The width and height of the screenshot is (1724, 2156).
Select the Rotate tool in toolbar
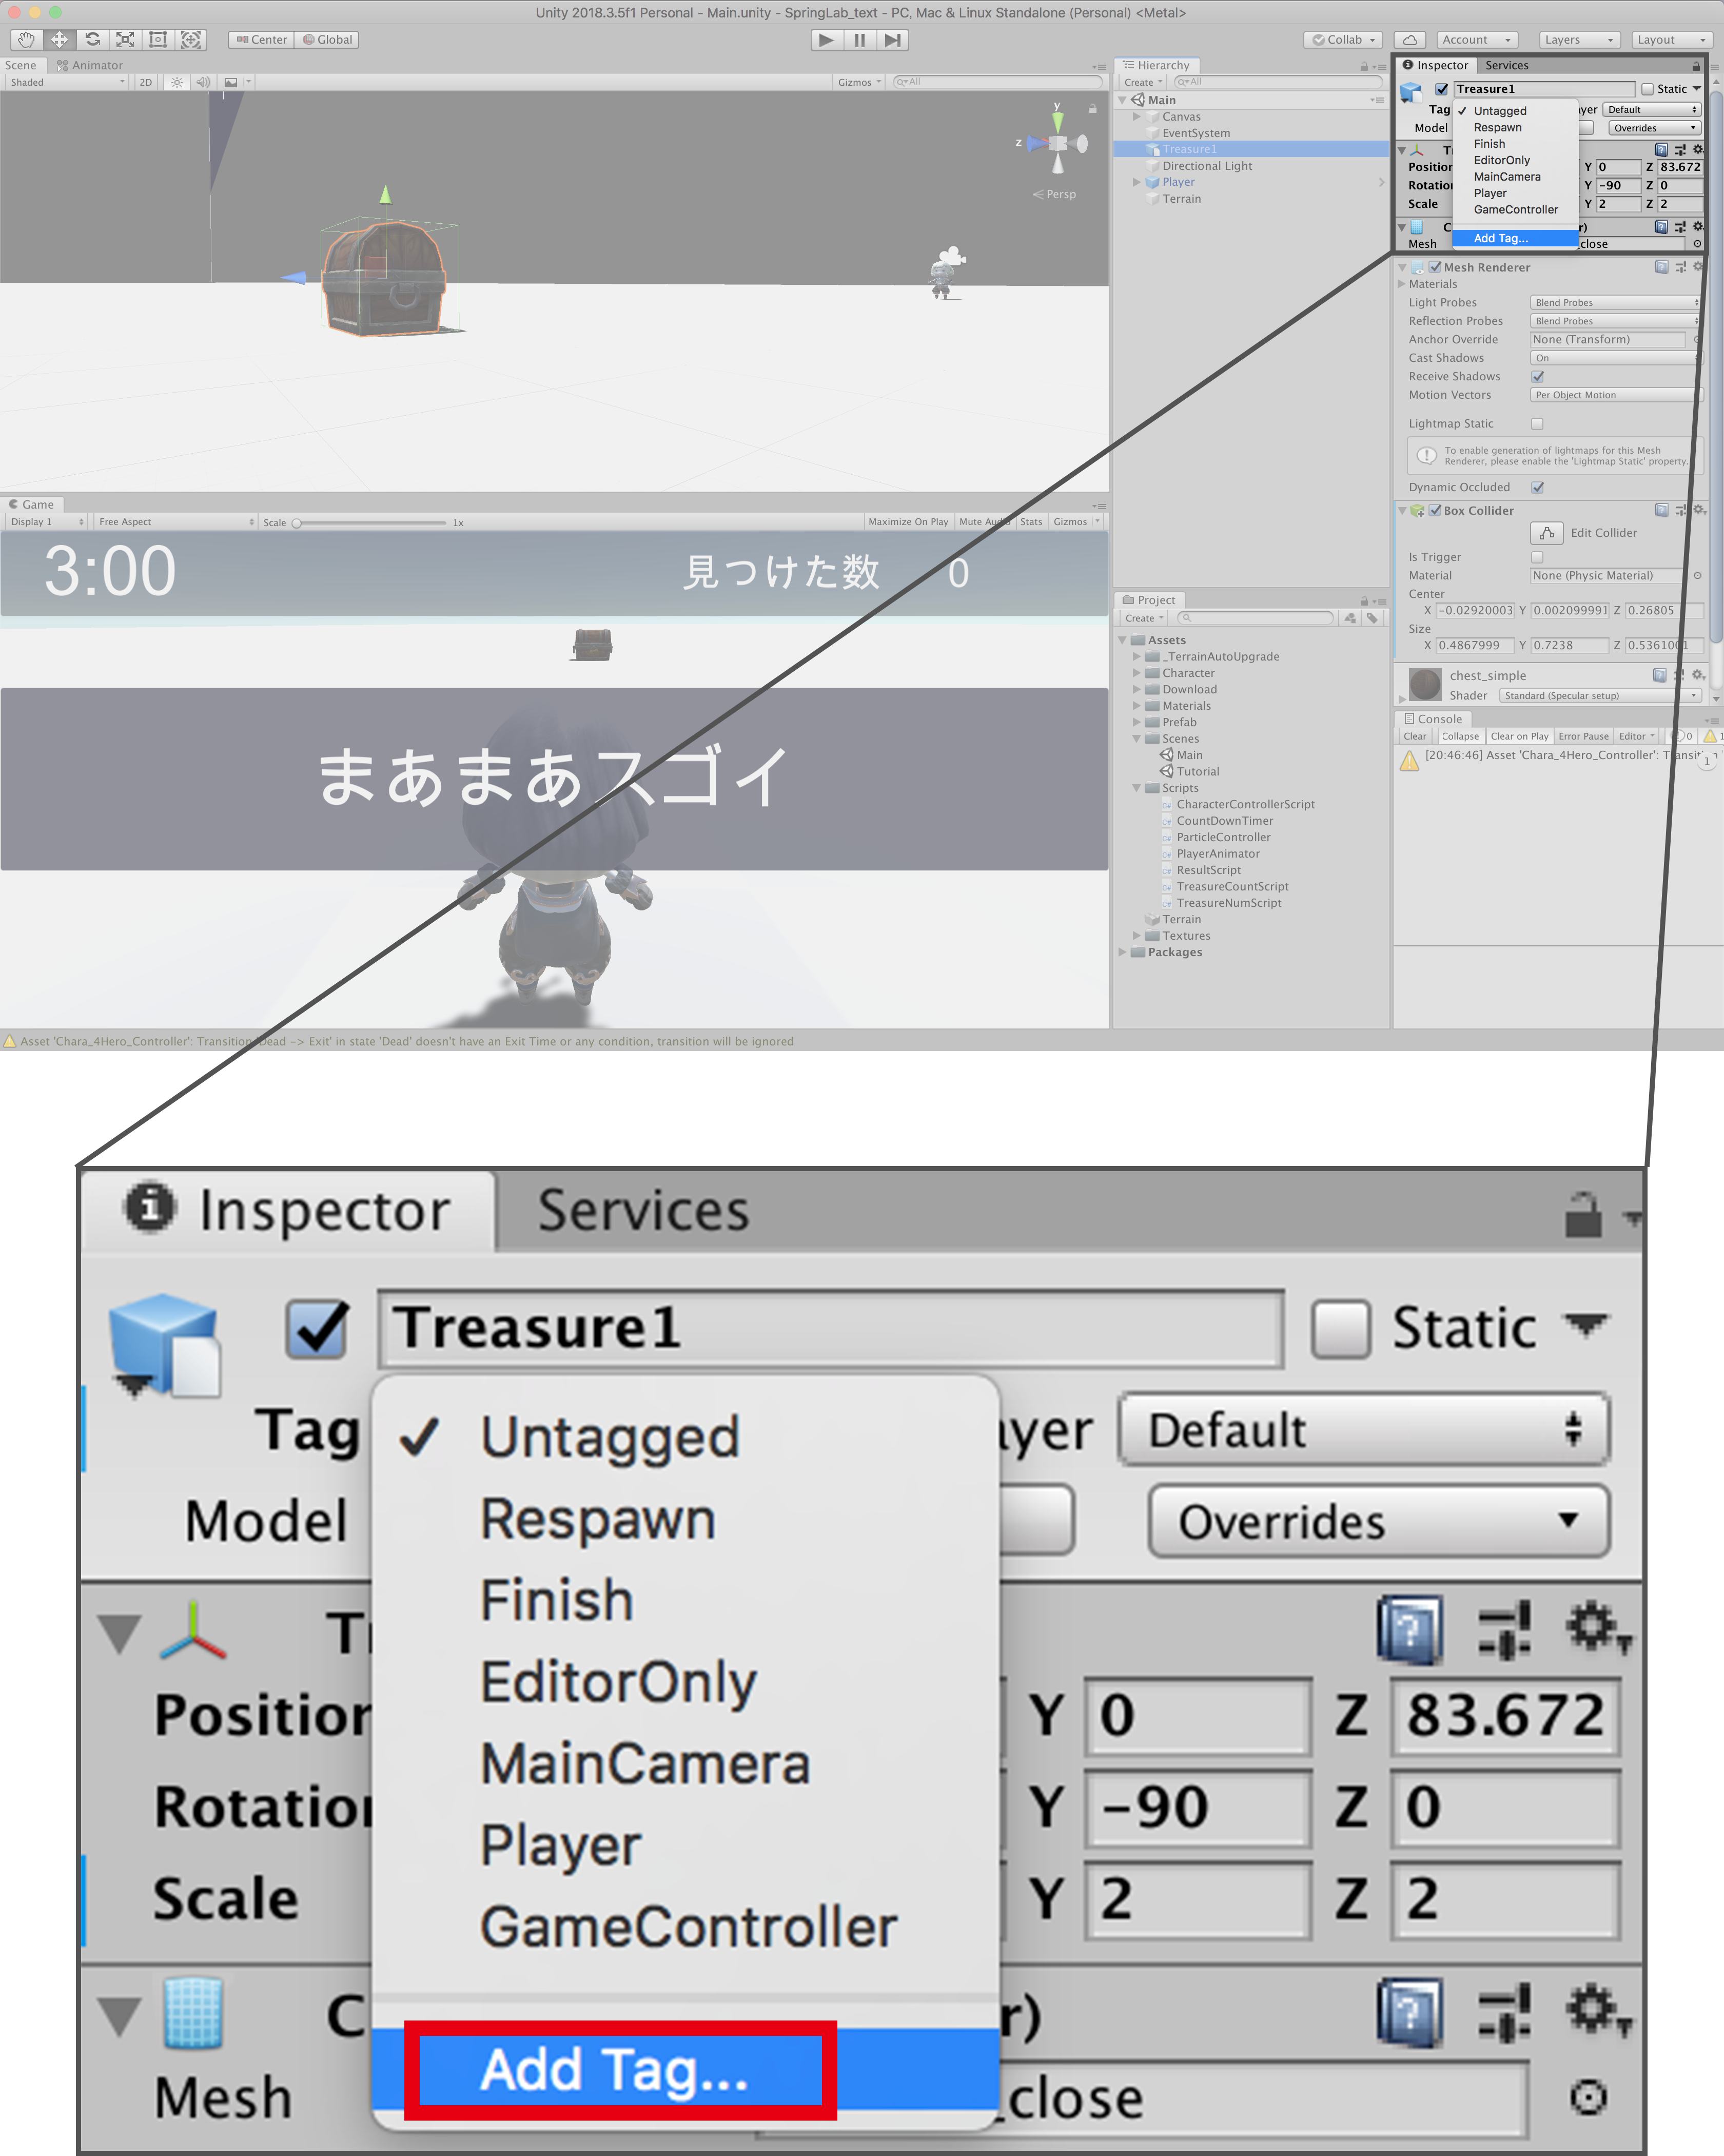tap(92, 40)
